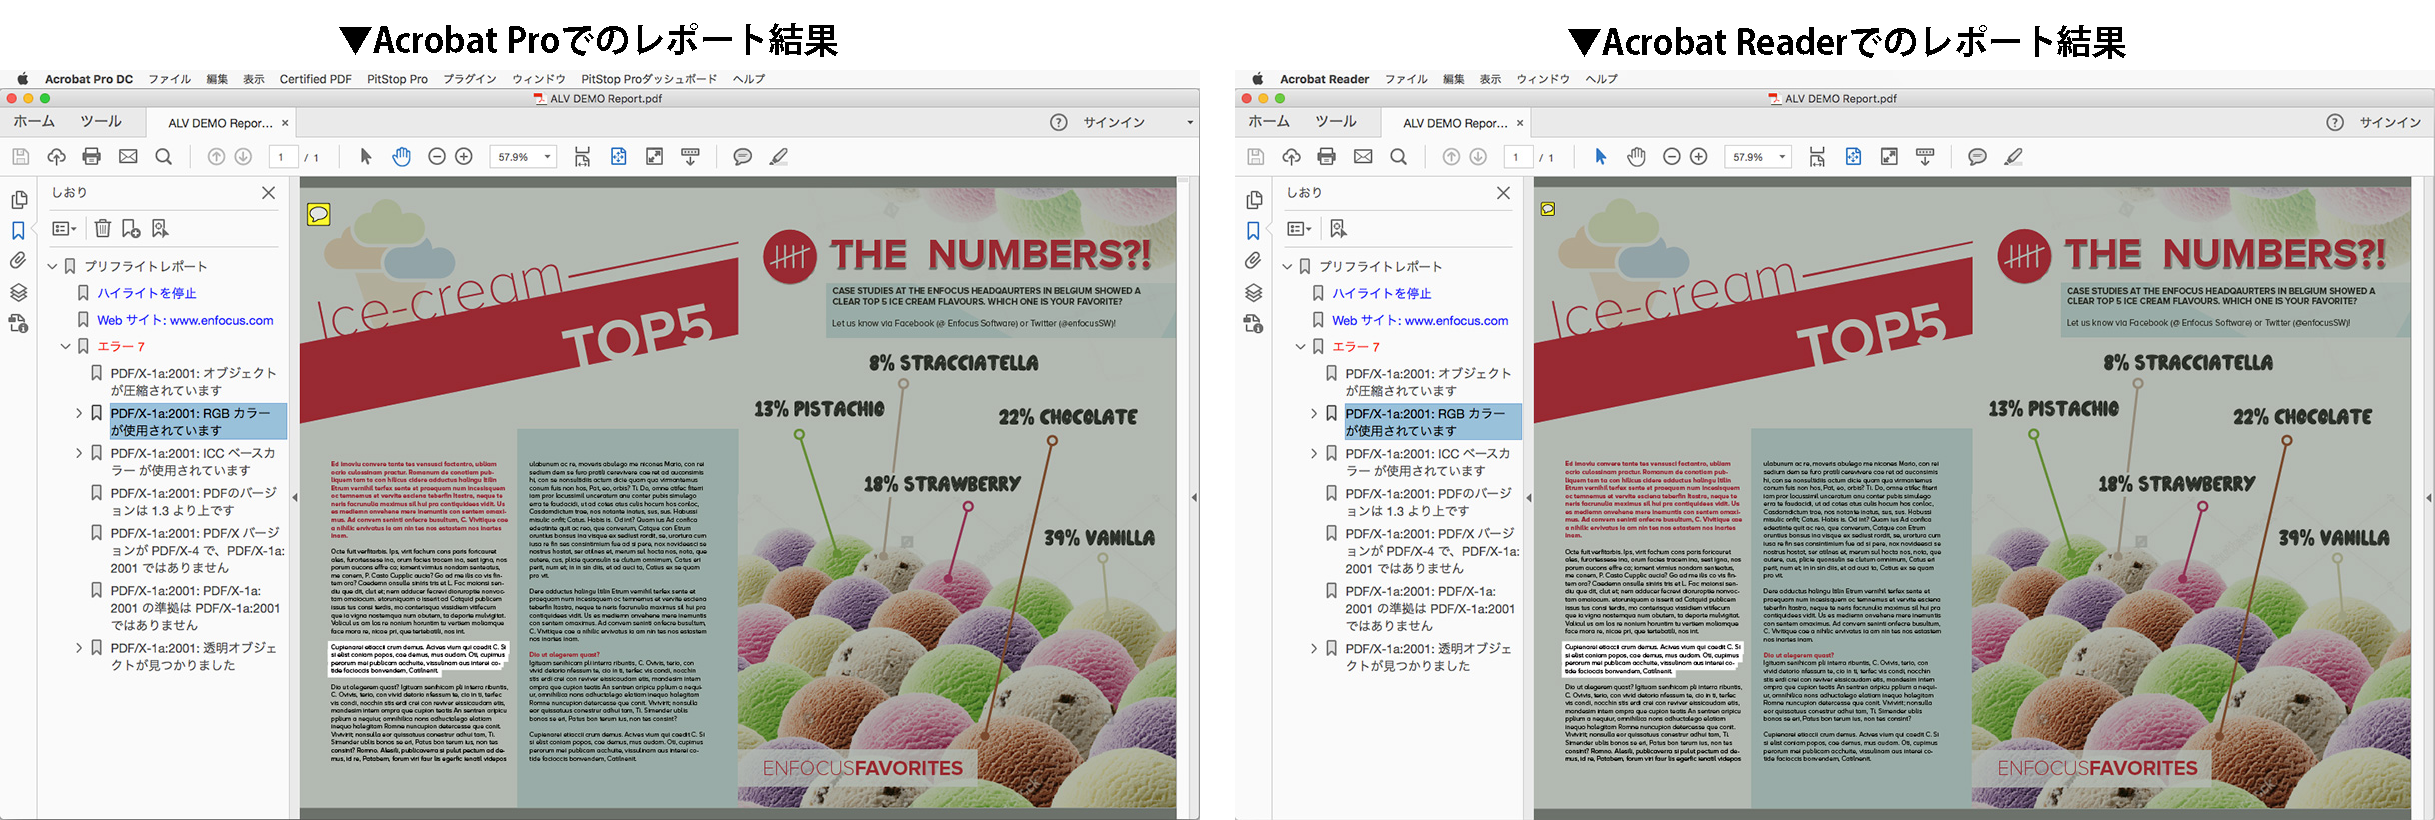This screenshot has height=820, width=2435.
Task: Click help question mark icon in Acrobat Reader
Action: point(2334,122)
